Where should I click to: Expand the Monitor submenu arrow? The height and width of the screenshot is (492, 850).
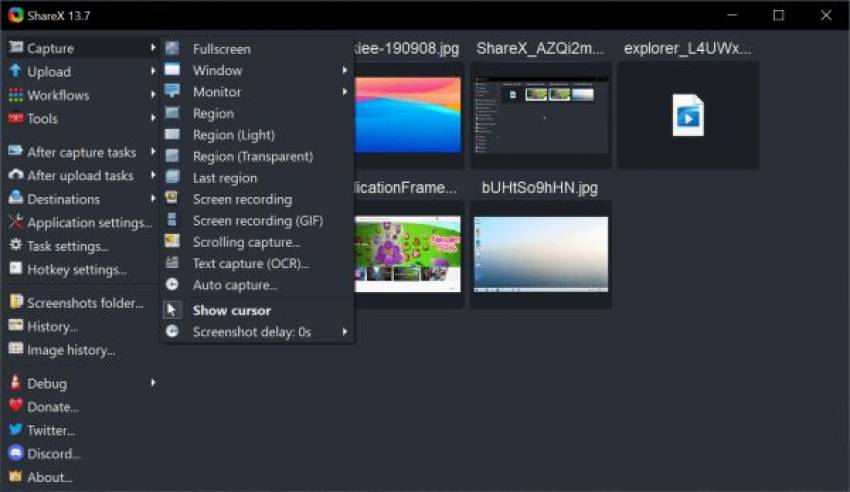pos(345,92)
